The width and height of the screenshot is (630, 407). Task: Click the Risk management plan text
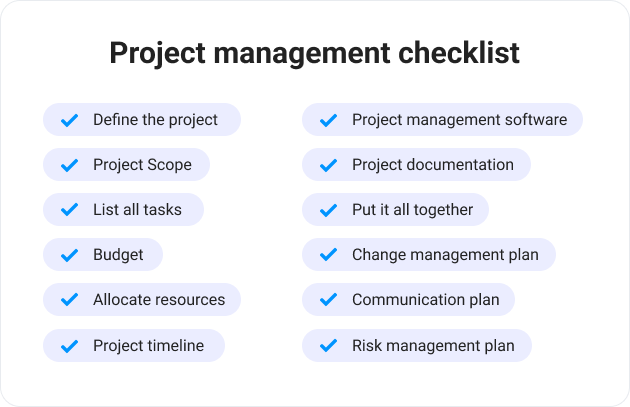point(433,346)
